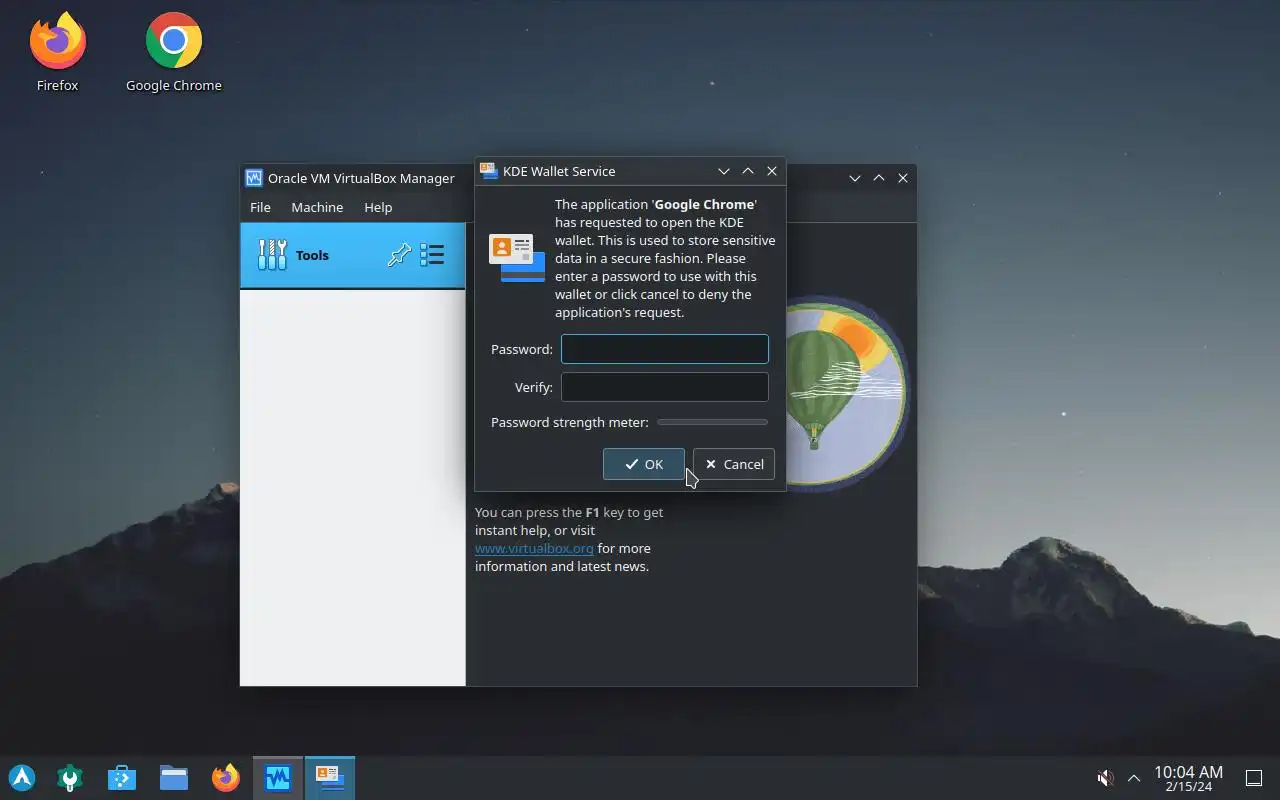Open the Help menu in VirtualBox Manager
The width and height of the screenshot is (1280, 800).
378,207
